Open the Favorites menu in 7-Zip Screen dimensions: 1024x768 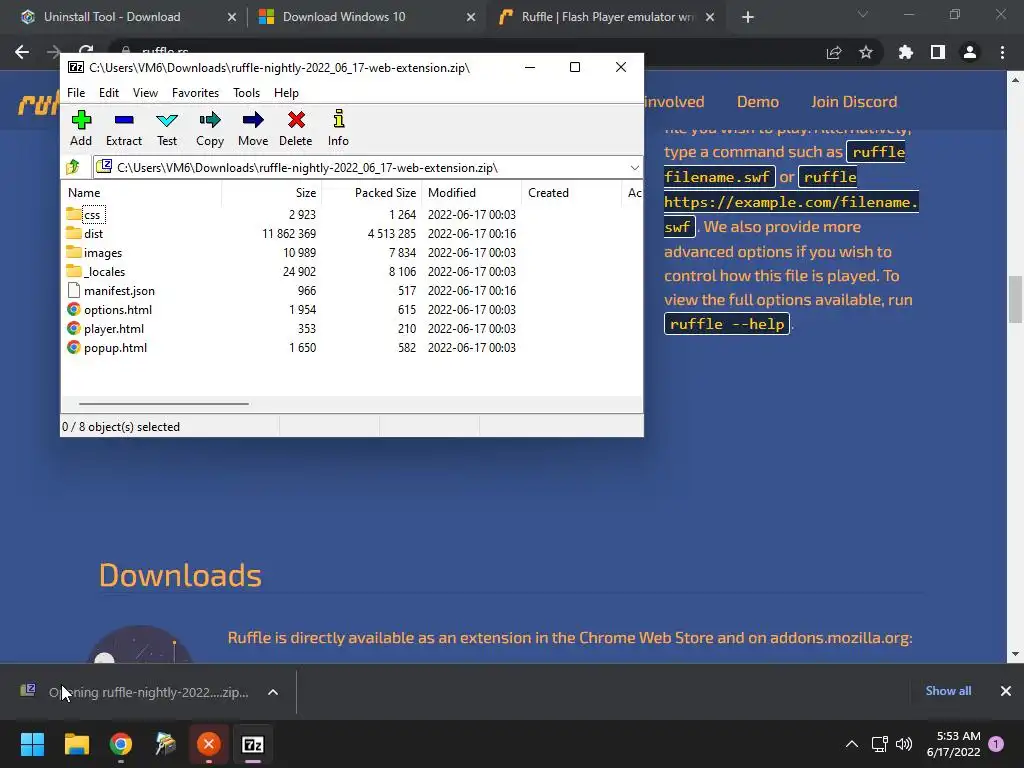point(195,93)
